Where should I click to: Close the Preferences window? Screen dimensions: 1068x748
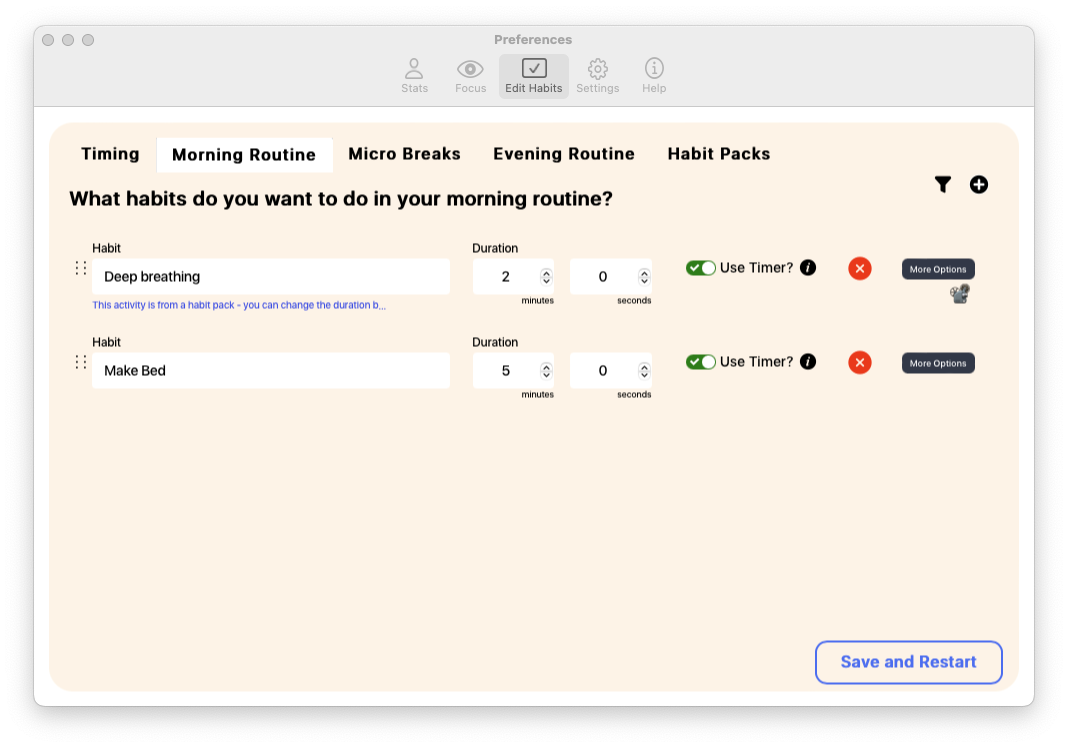48,40
